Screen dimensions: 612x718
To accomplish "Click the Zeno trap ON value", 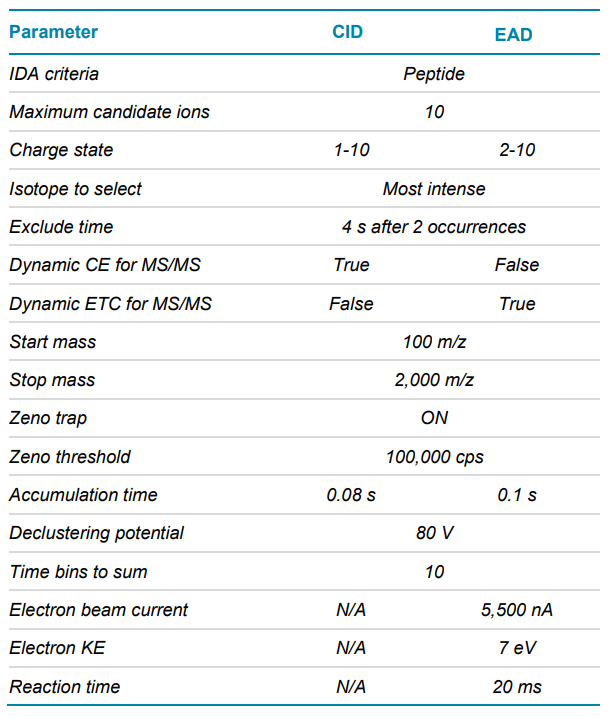I will point(434,418).
